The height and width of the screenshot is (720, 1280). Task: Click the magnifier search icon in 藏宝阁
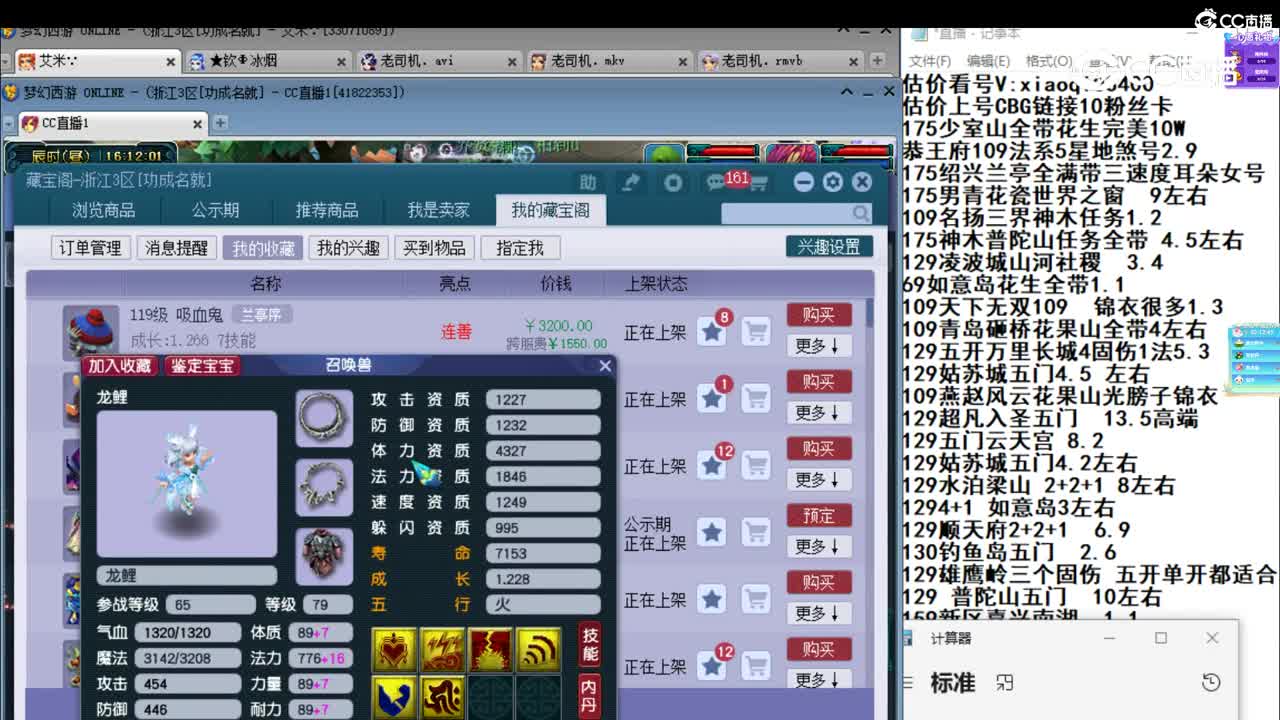coord(860,213)
